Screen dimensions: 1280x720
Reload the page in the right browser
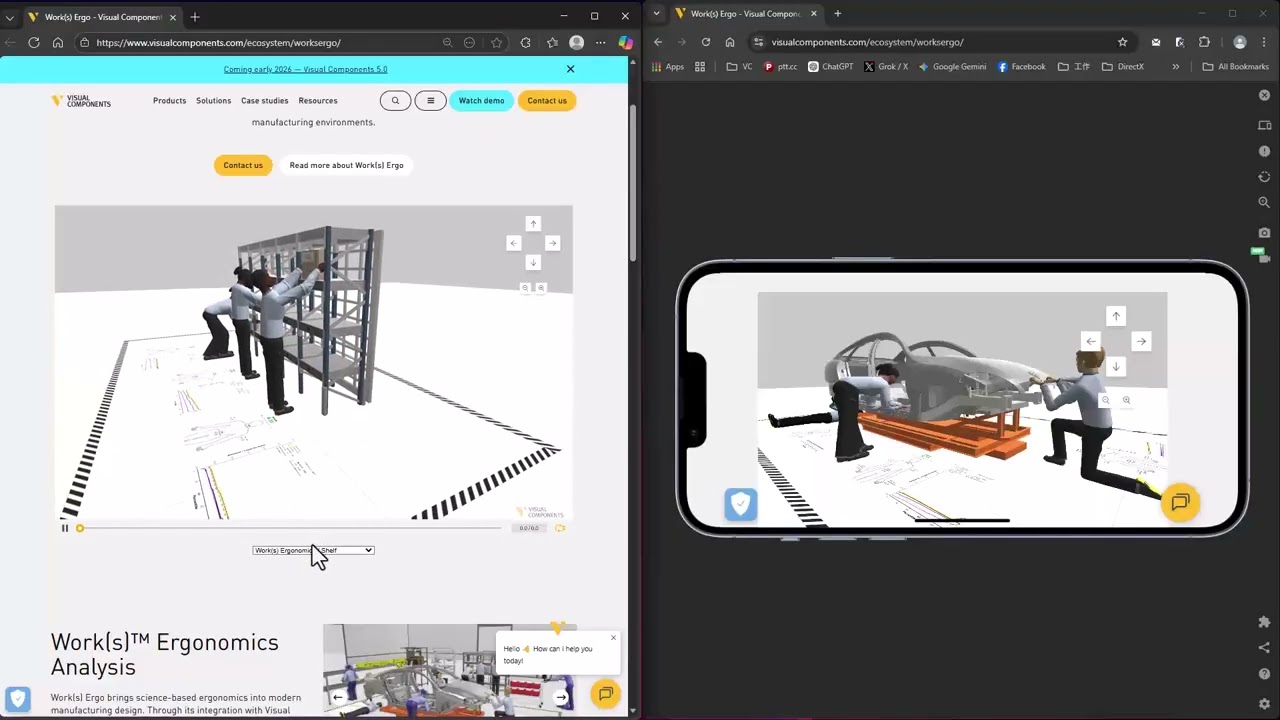pyautogui.click(x=706, y=42)
